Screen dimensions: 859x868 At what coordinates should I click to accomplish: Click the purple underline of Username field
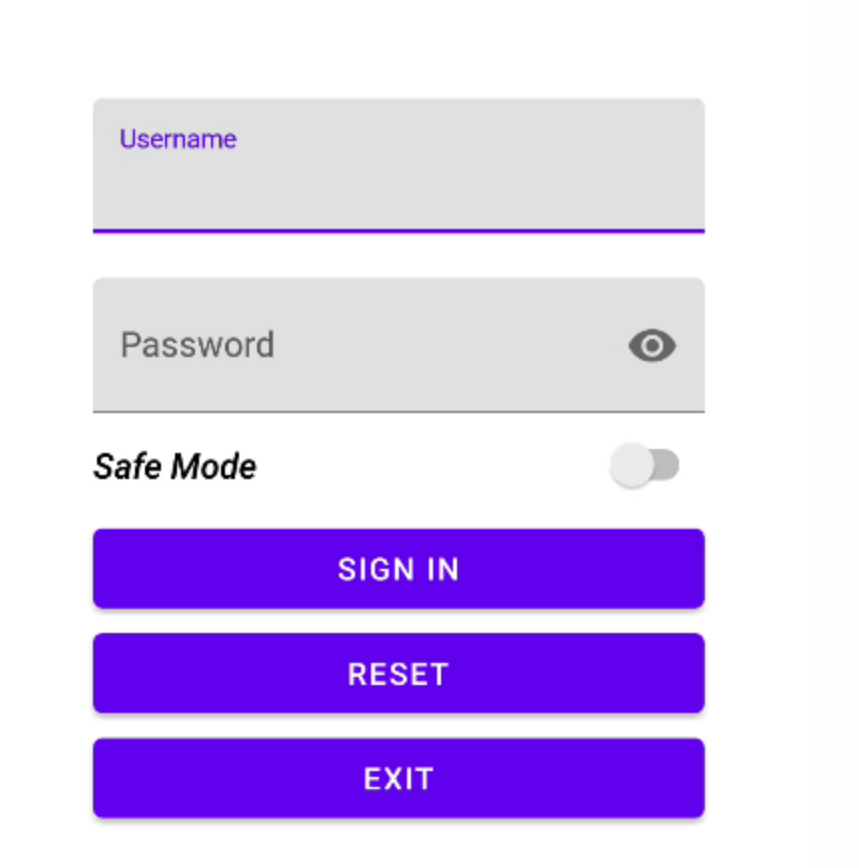pyautogui.click(x=399, y=231)
